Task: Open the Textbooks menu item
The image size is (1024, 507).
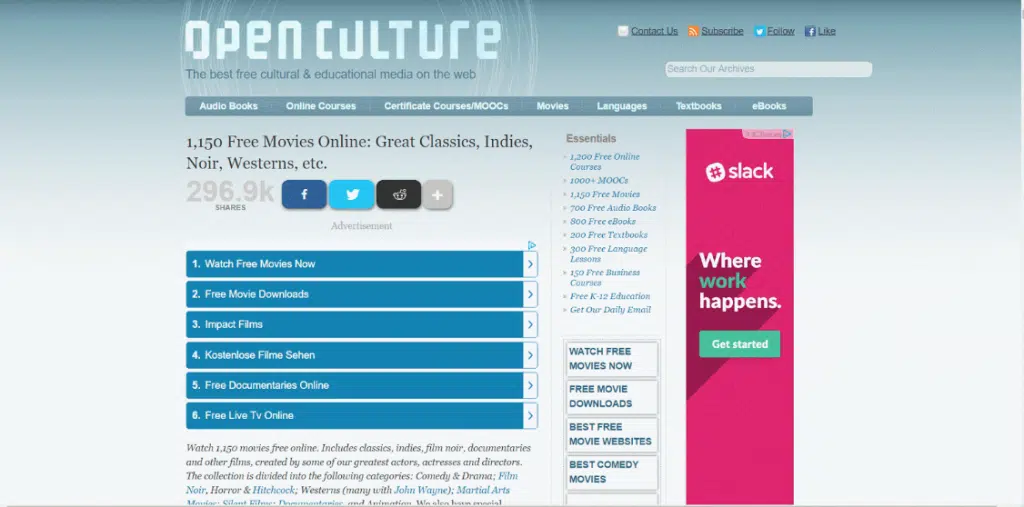Action: coord(698,106)
